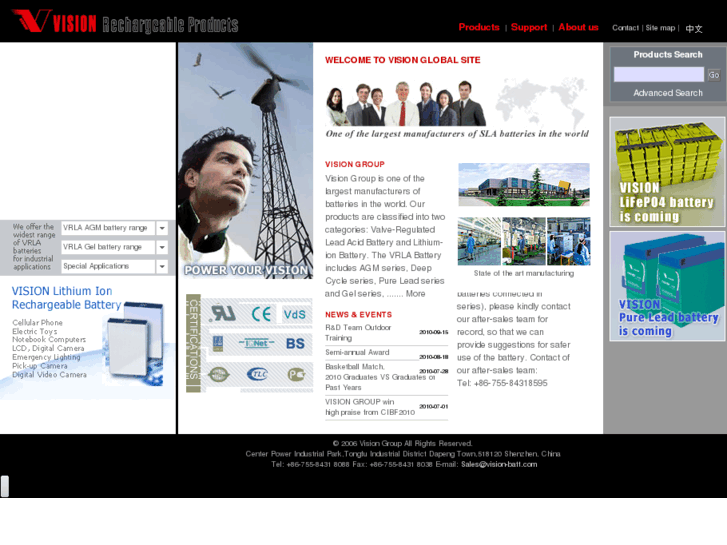Click the round green certification seal
Image resolution: width=727 pixels, height=545 pixels.
coord(219,374)
